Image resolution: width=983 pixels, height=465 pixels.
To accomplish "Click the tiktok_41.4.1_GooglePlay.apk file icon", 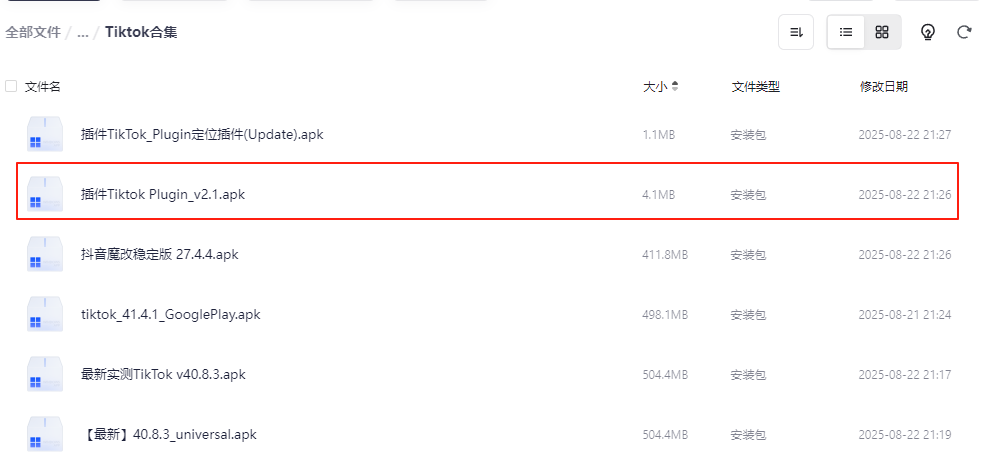I will [x=45, y=315].
